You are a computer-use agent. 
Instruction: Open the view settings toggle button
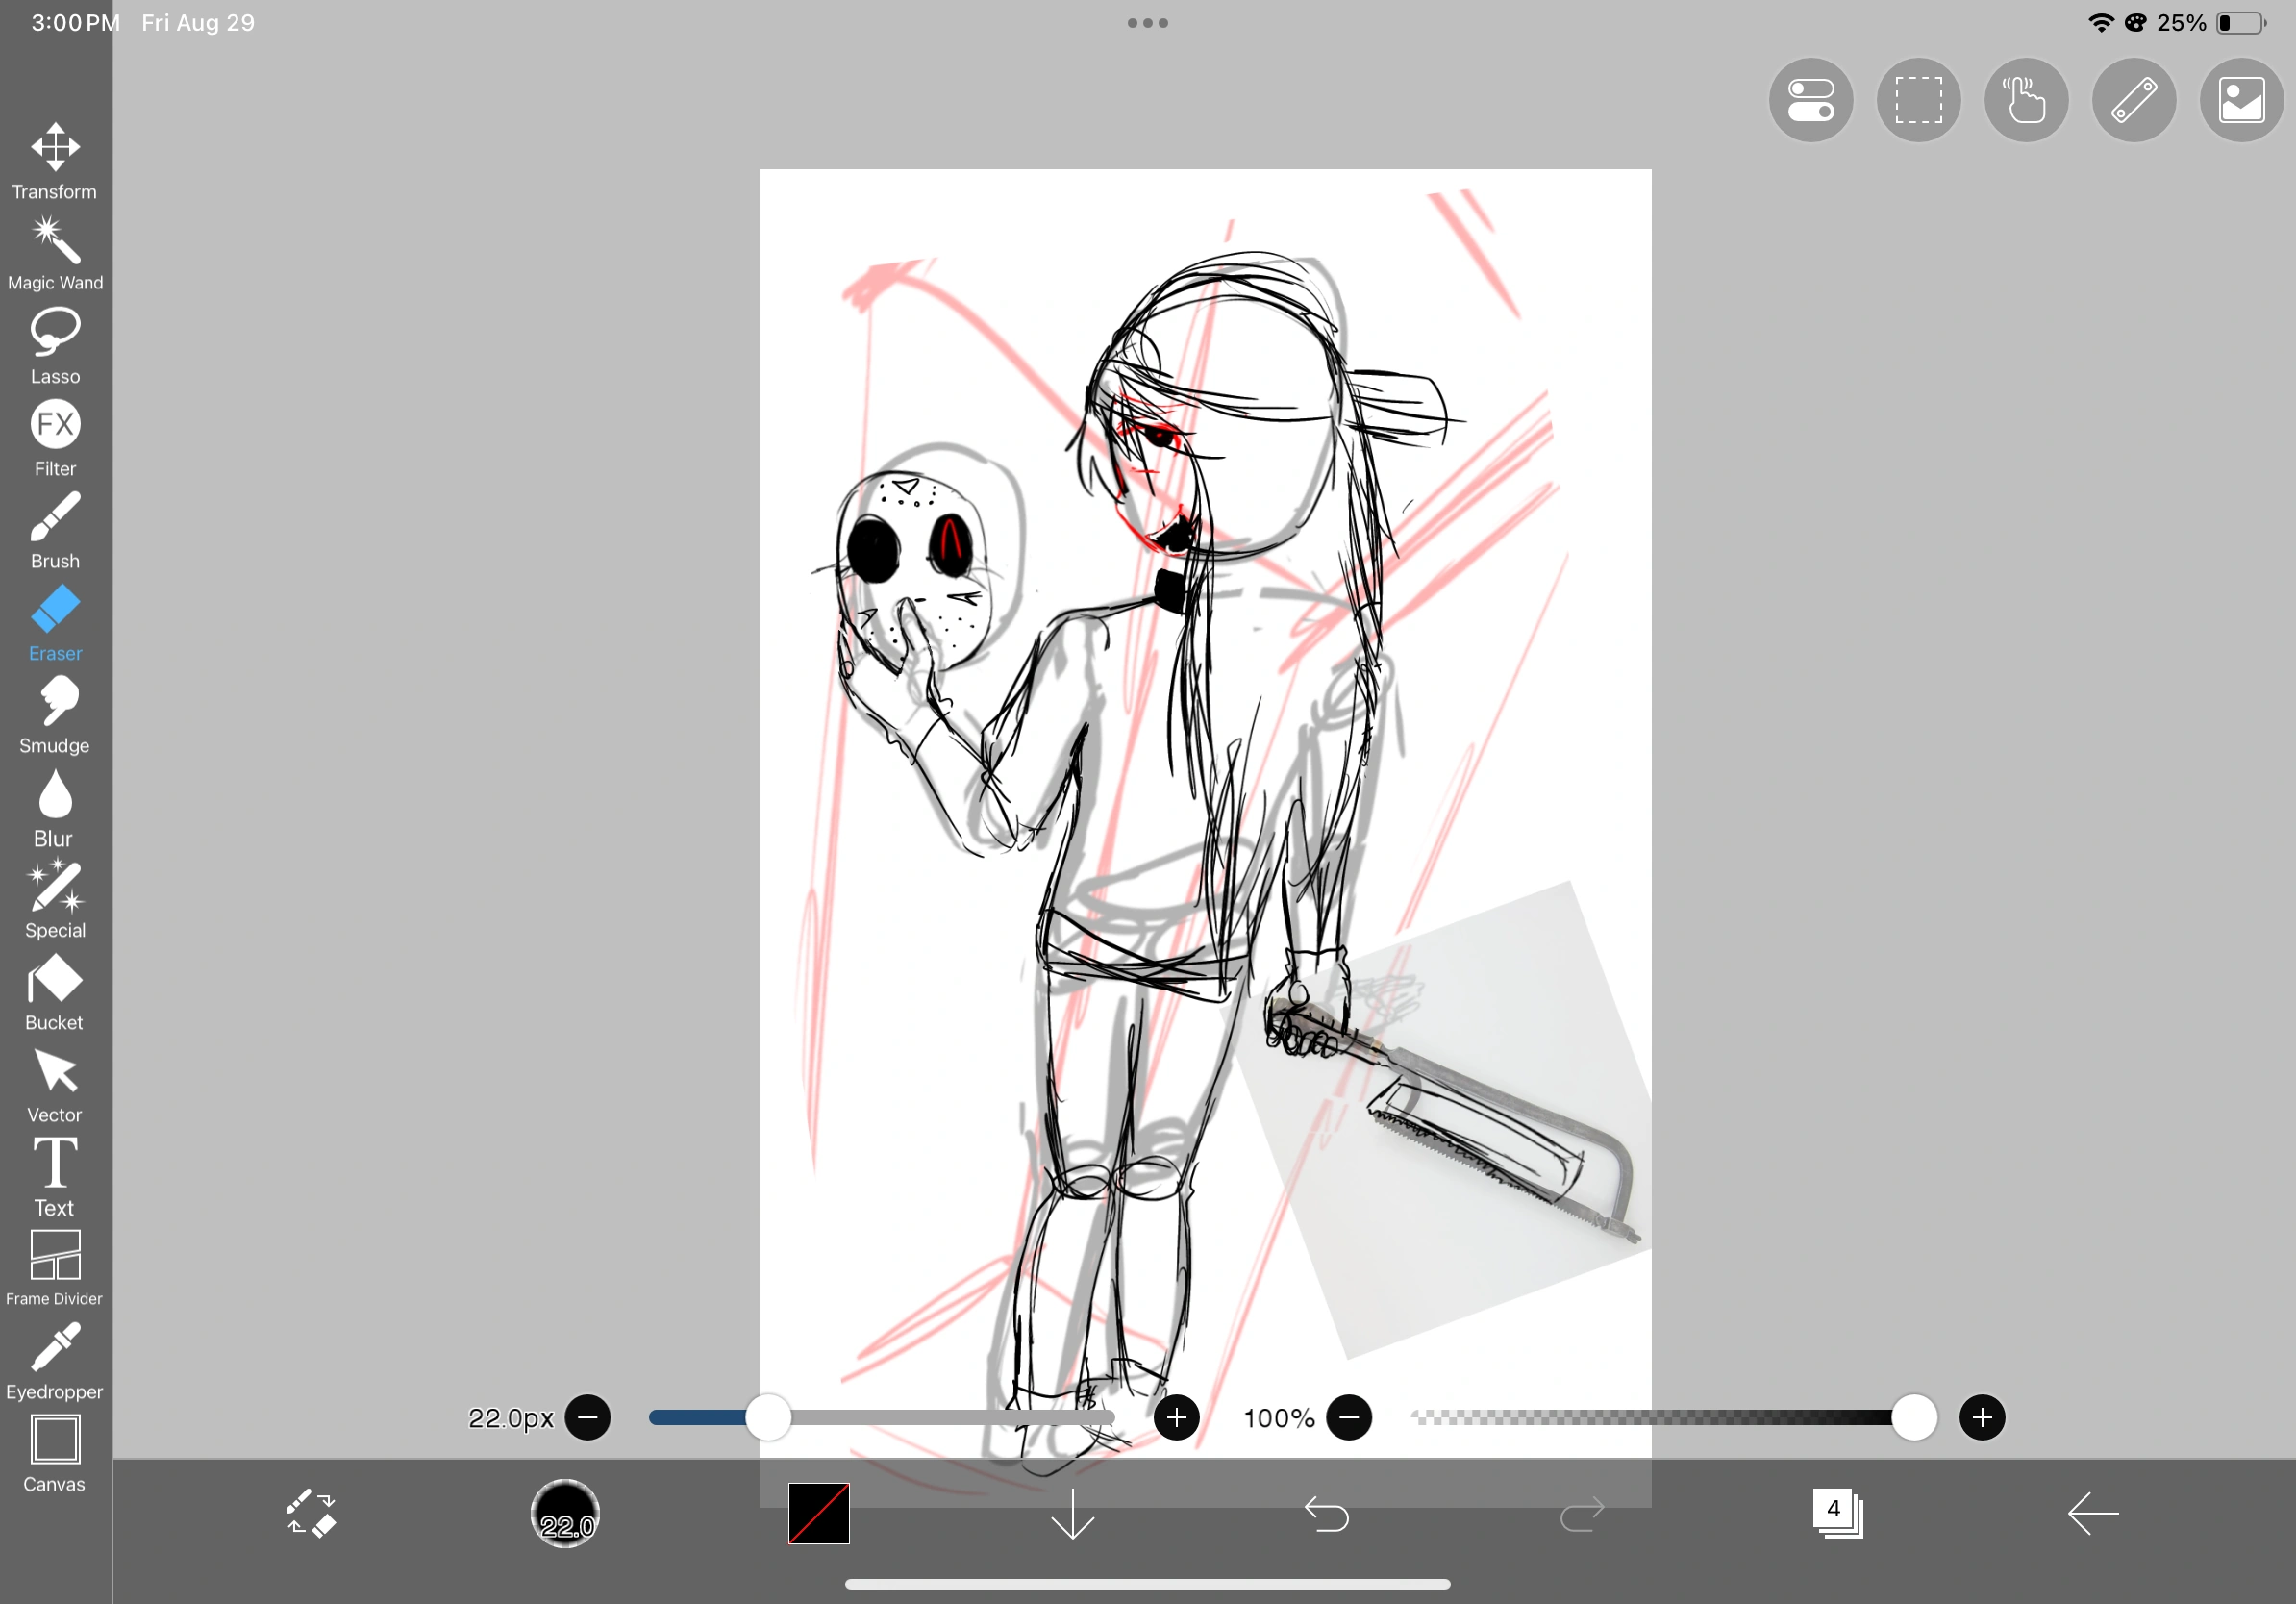[1810, 100]
